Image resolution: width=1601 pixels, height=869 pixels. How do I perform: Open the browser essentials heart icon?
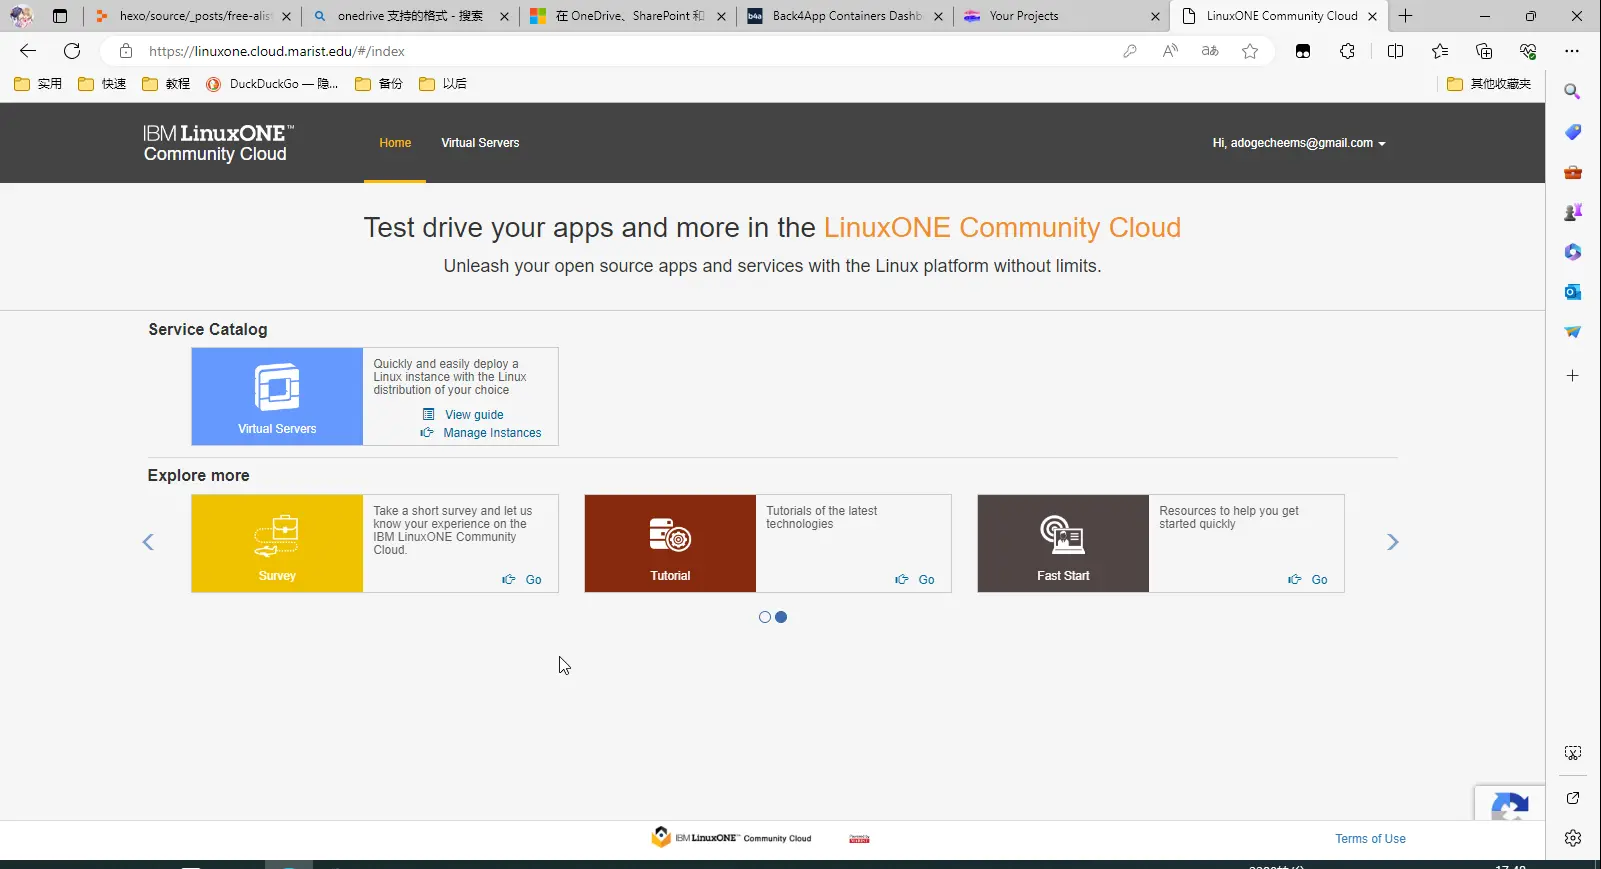tap(1528, 51)
